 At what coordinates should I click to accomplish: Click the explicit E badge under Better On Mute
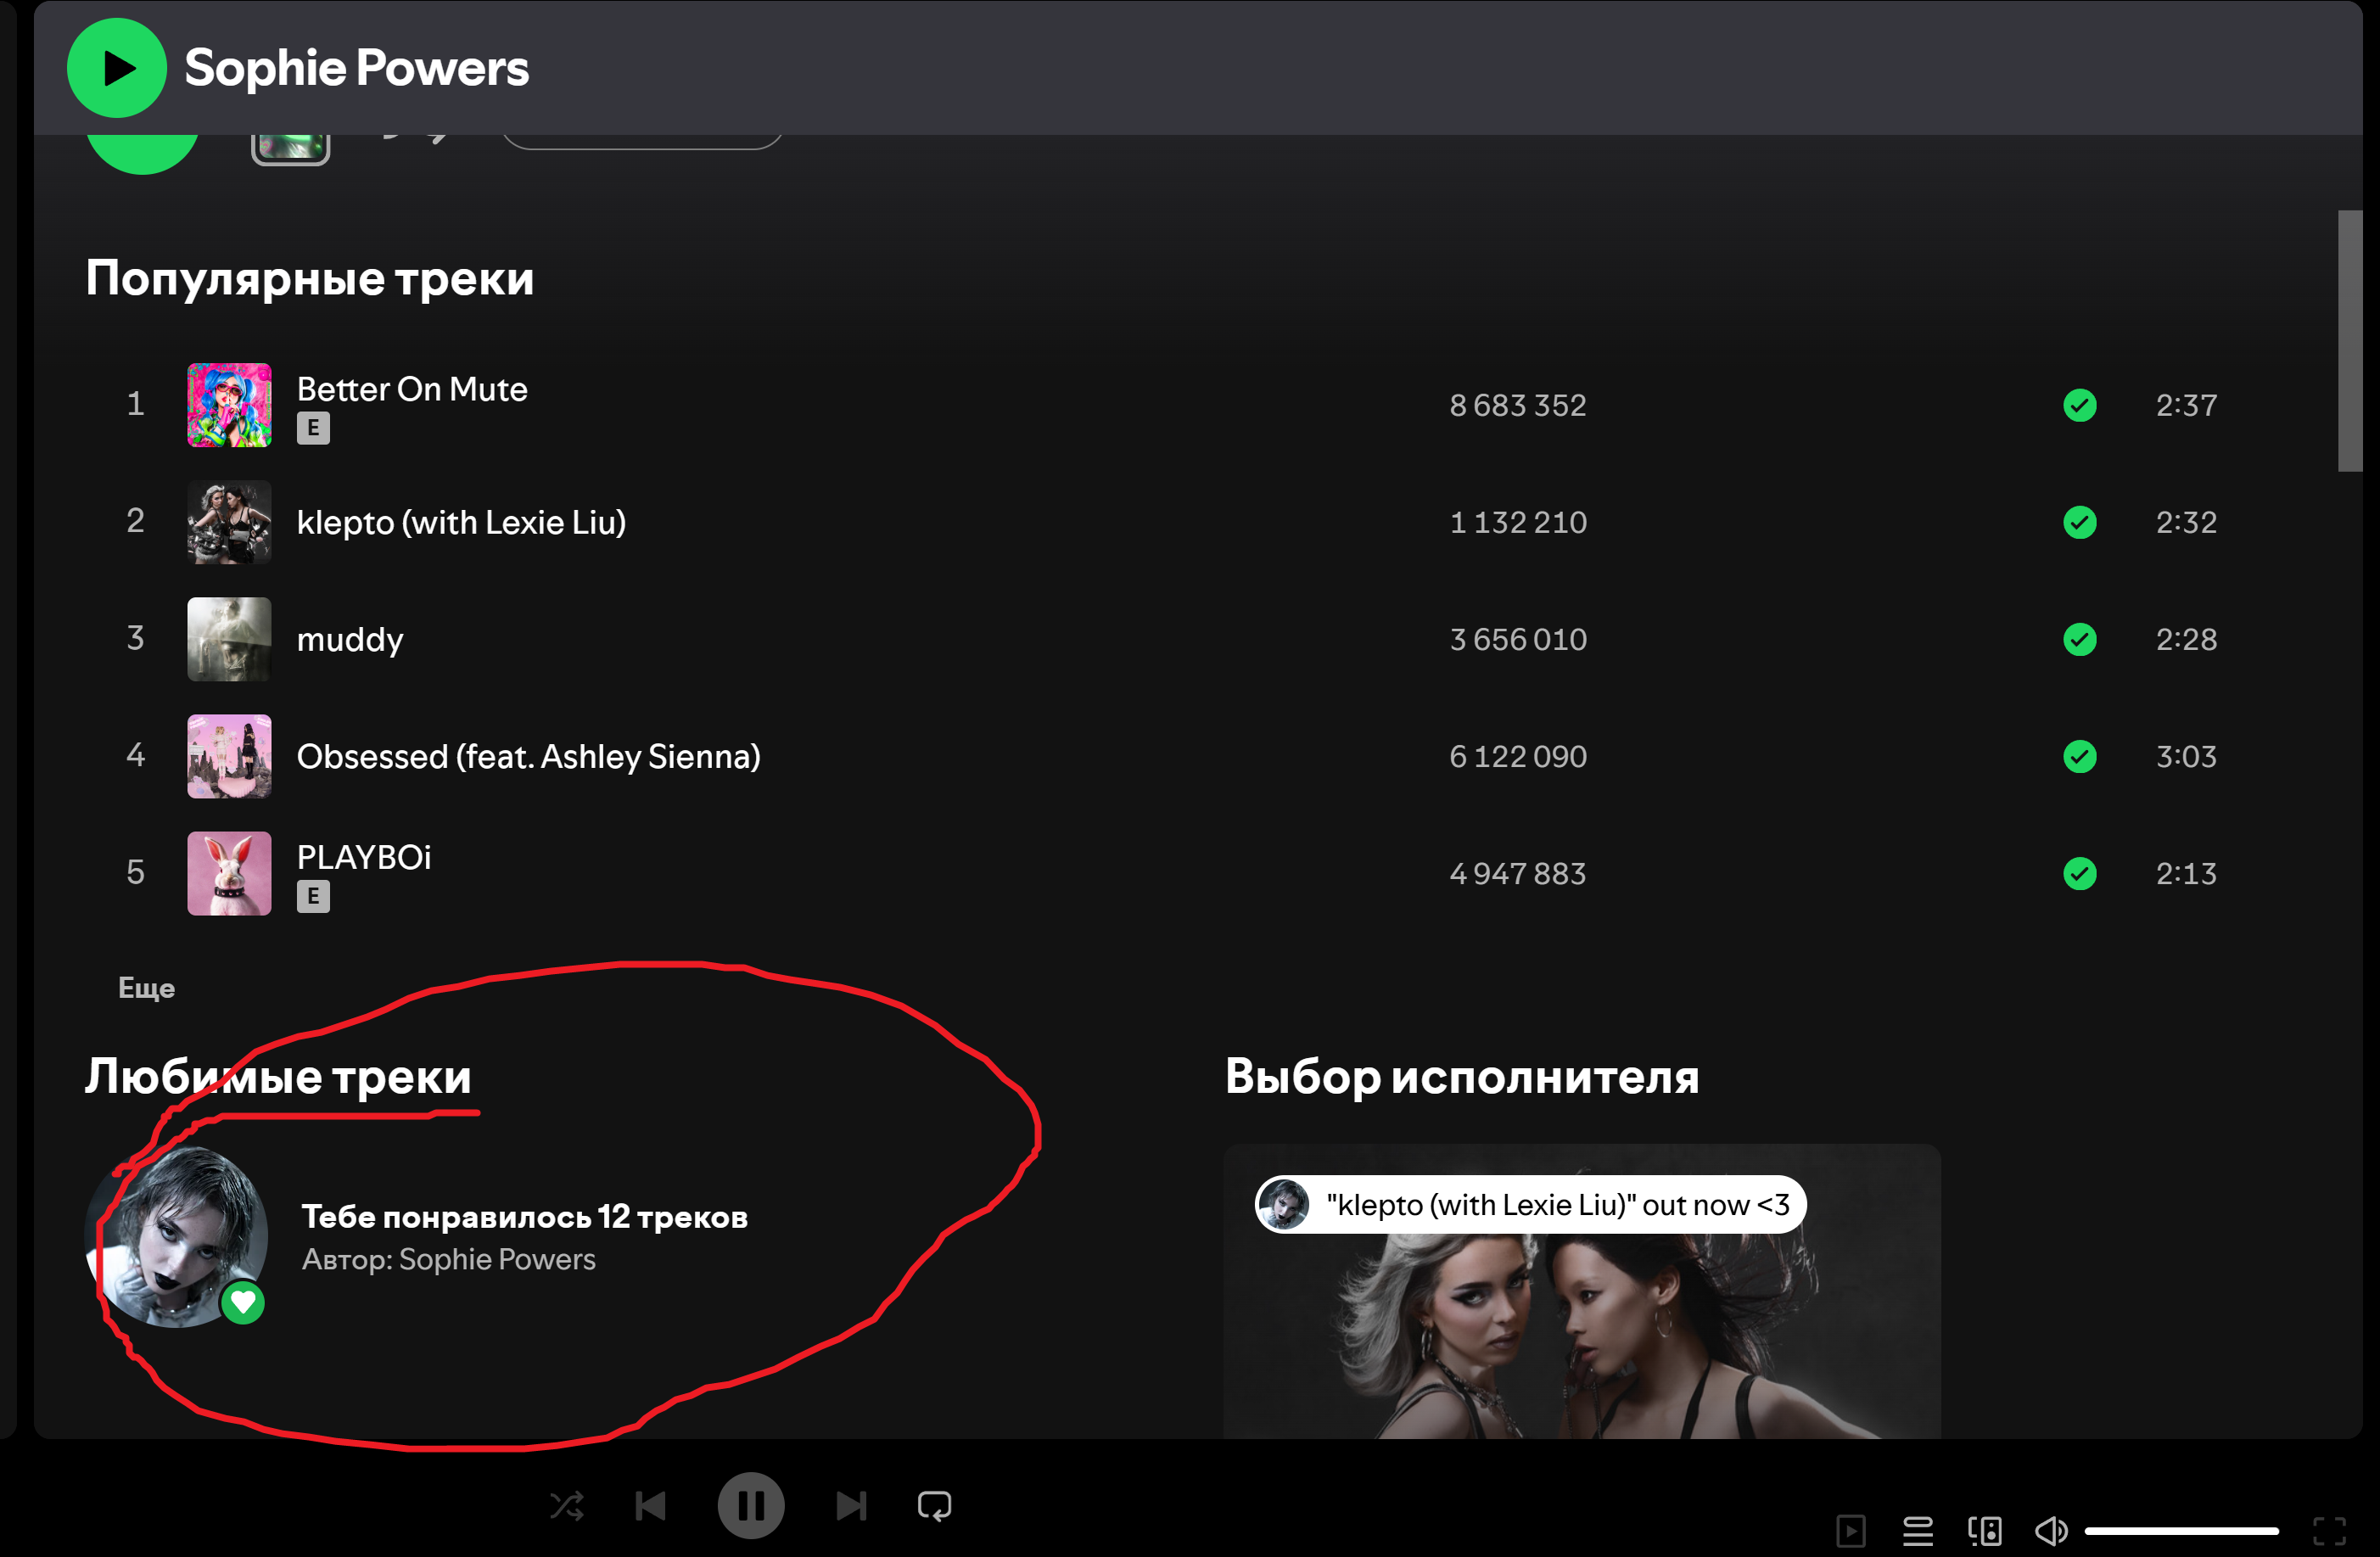(x=313, y=428)
